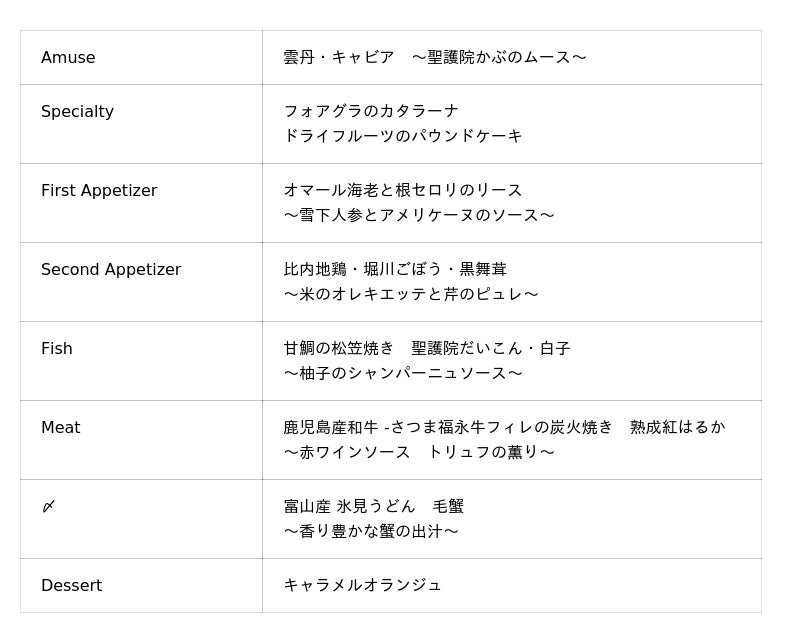This screenshot has height=643, width=800.
Task: Select the Meat course label
Action: coord(60,428)
